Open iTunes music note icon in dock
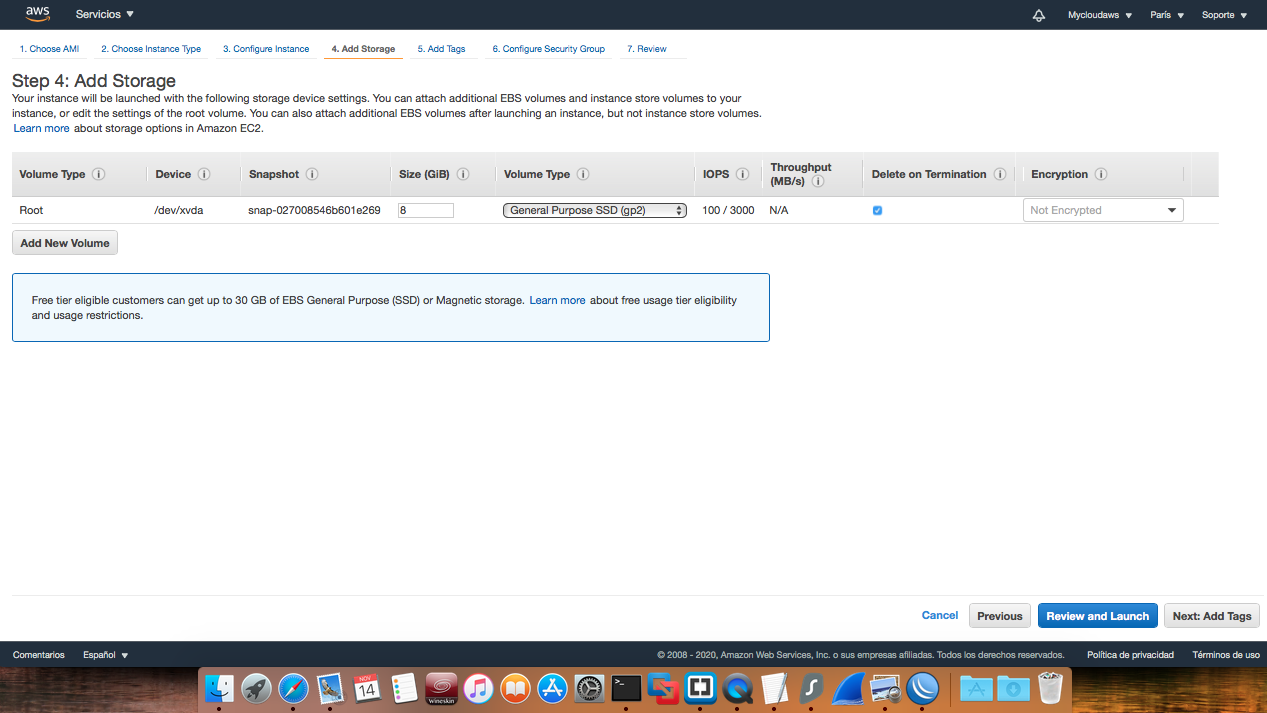1267x713 pixels. [478, 688]
